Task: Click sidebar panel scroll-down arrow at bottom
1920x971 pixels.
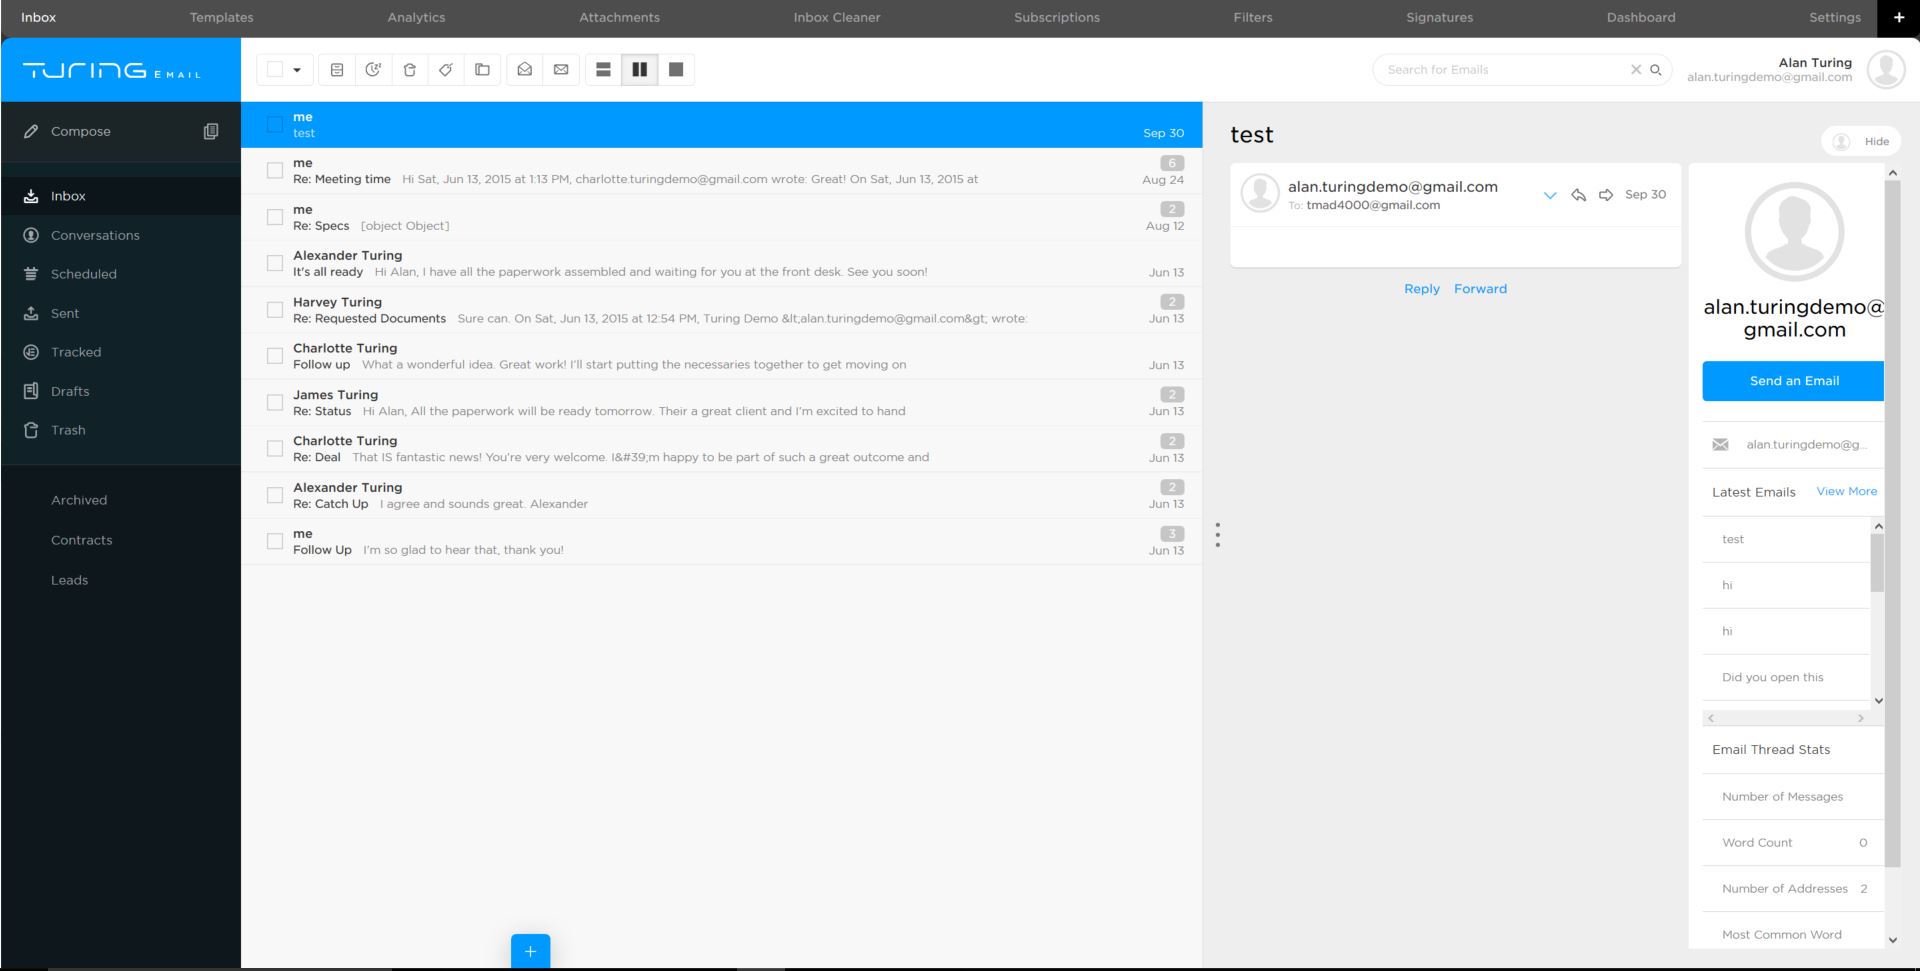Action: point(1892,940)
